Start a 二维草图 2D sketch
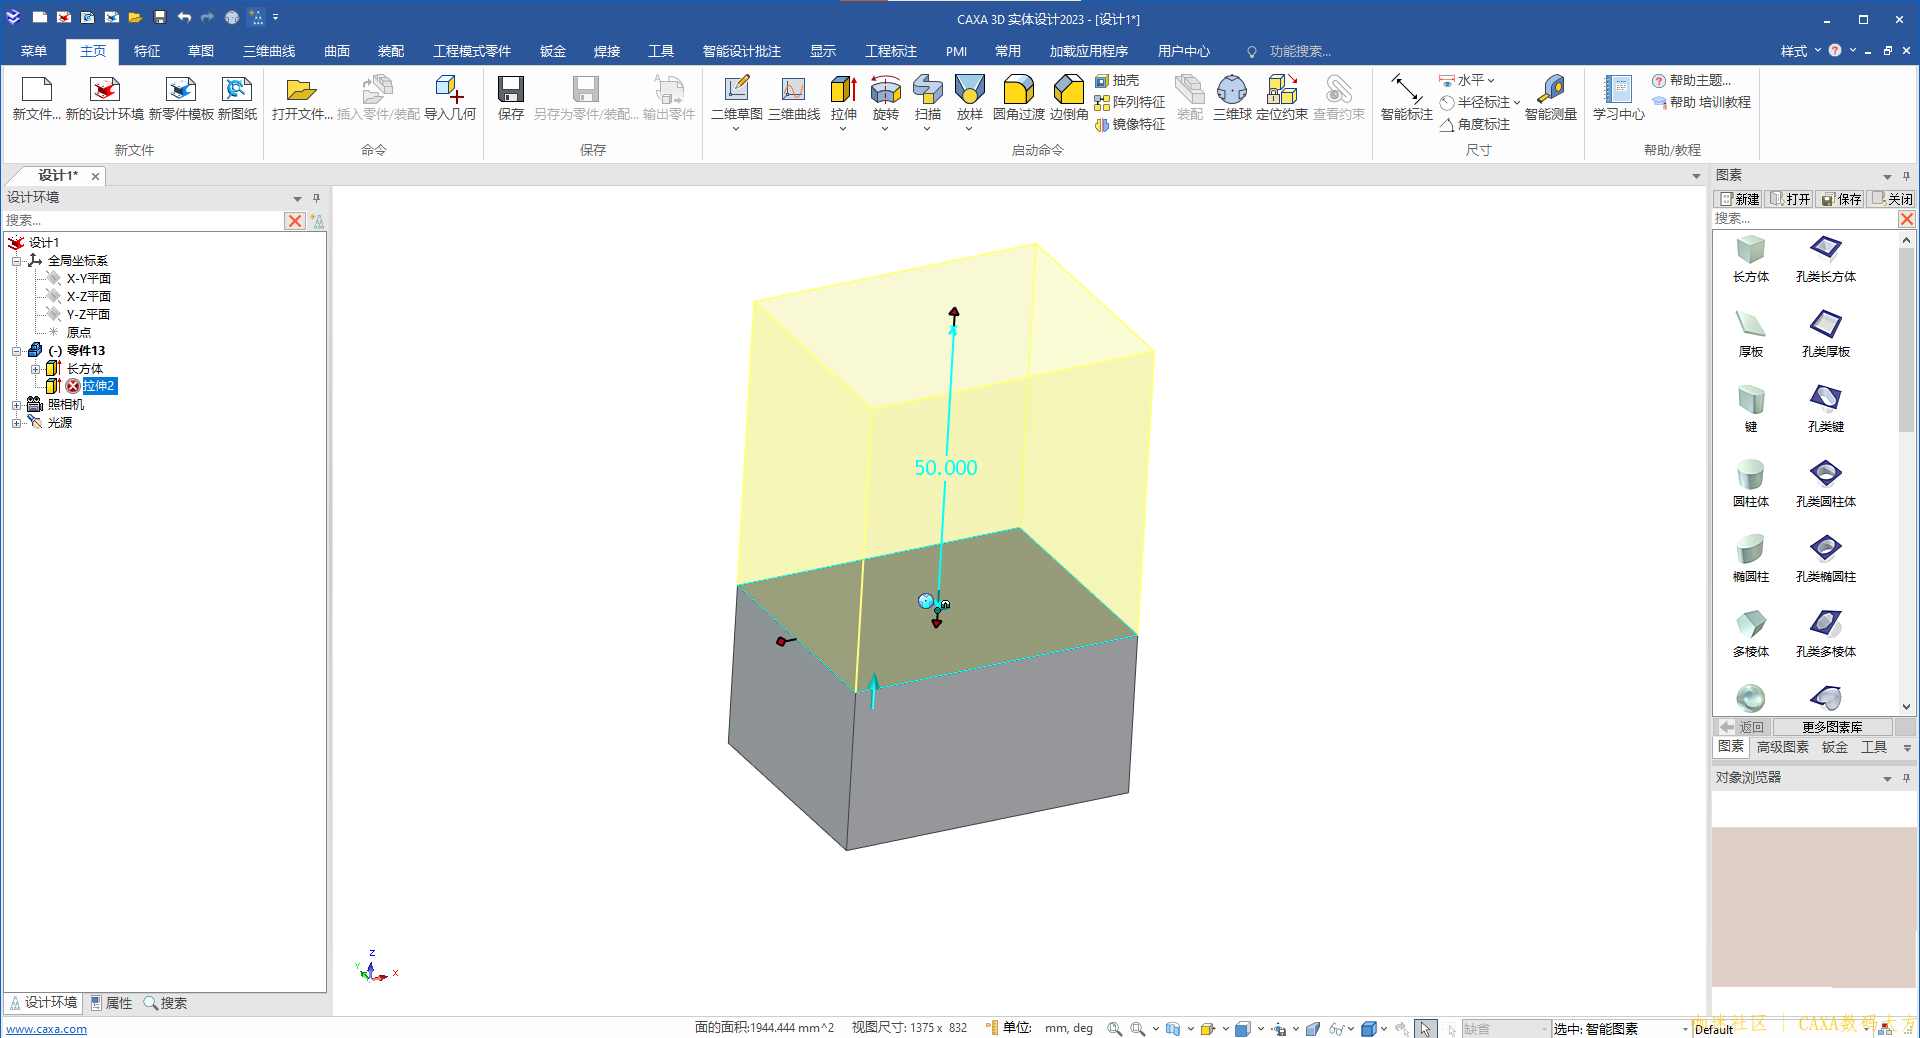This screenshot has height=1038, width=1920. click(737, 100)
